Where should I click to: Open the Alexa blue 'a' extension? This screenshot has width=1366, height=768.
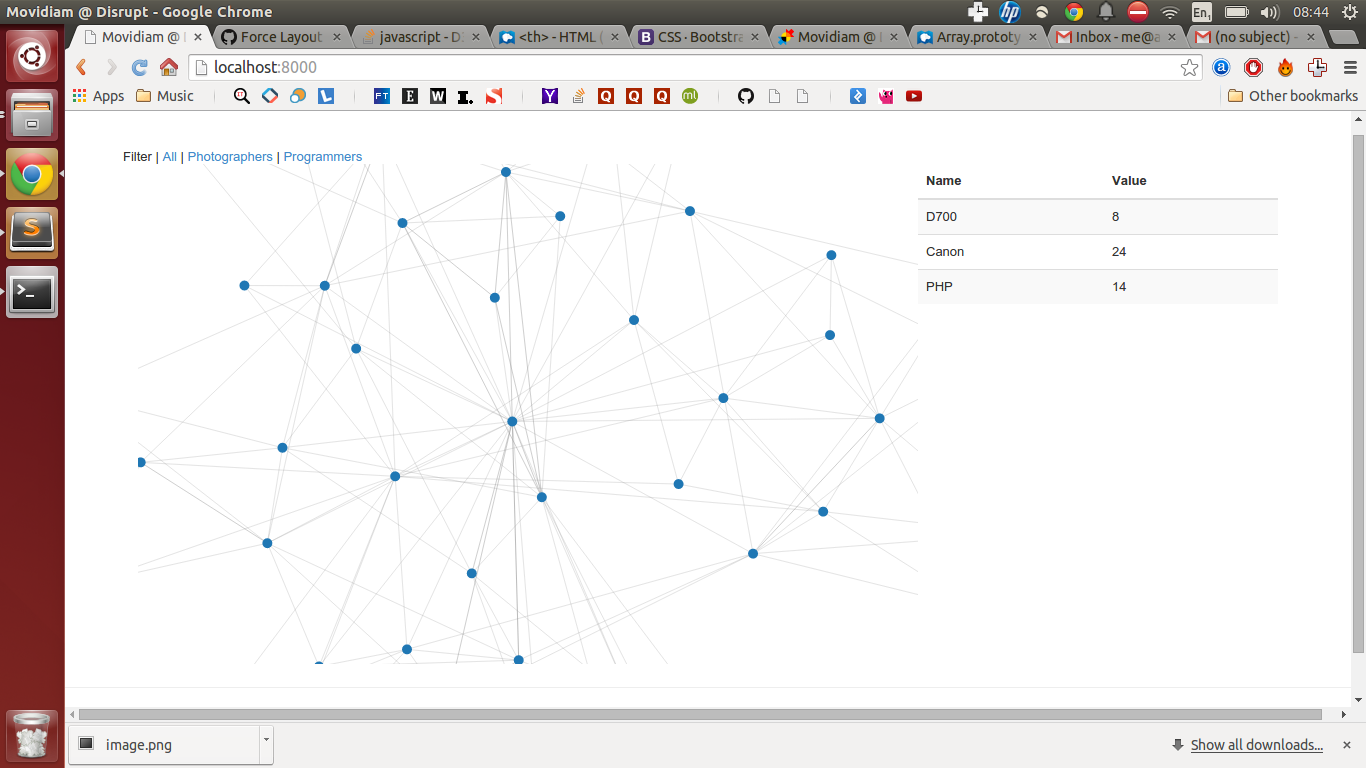[1221, 67]
